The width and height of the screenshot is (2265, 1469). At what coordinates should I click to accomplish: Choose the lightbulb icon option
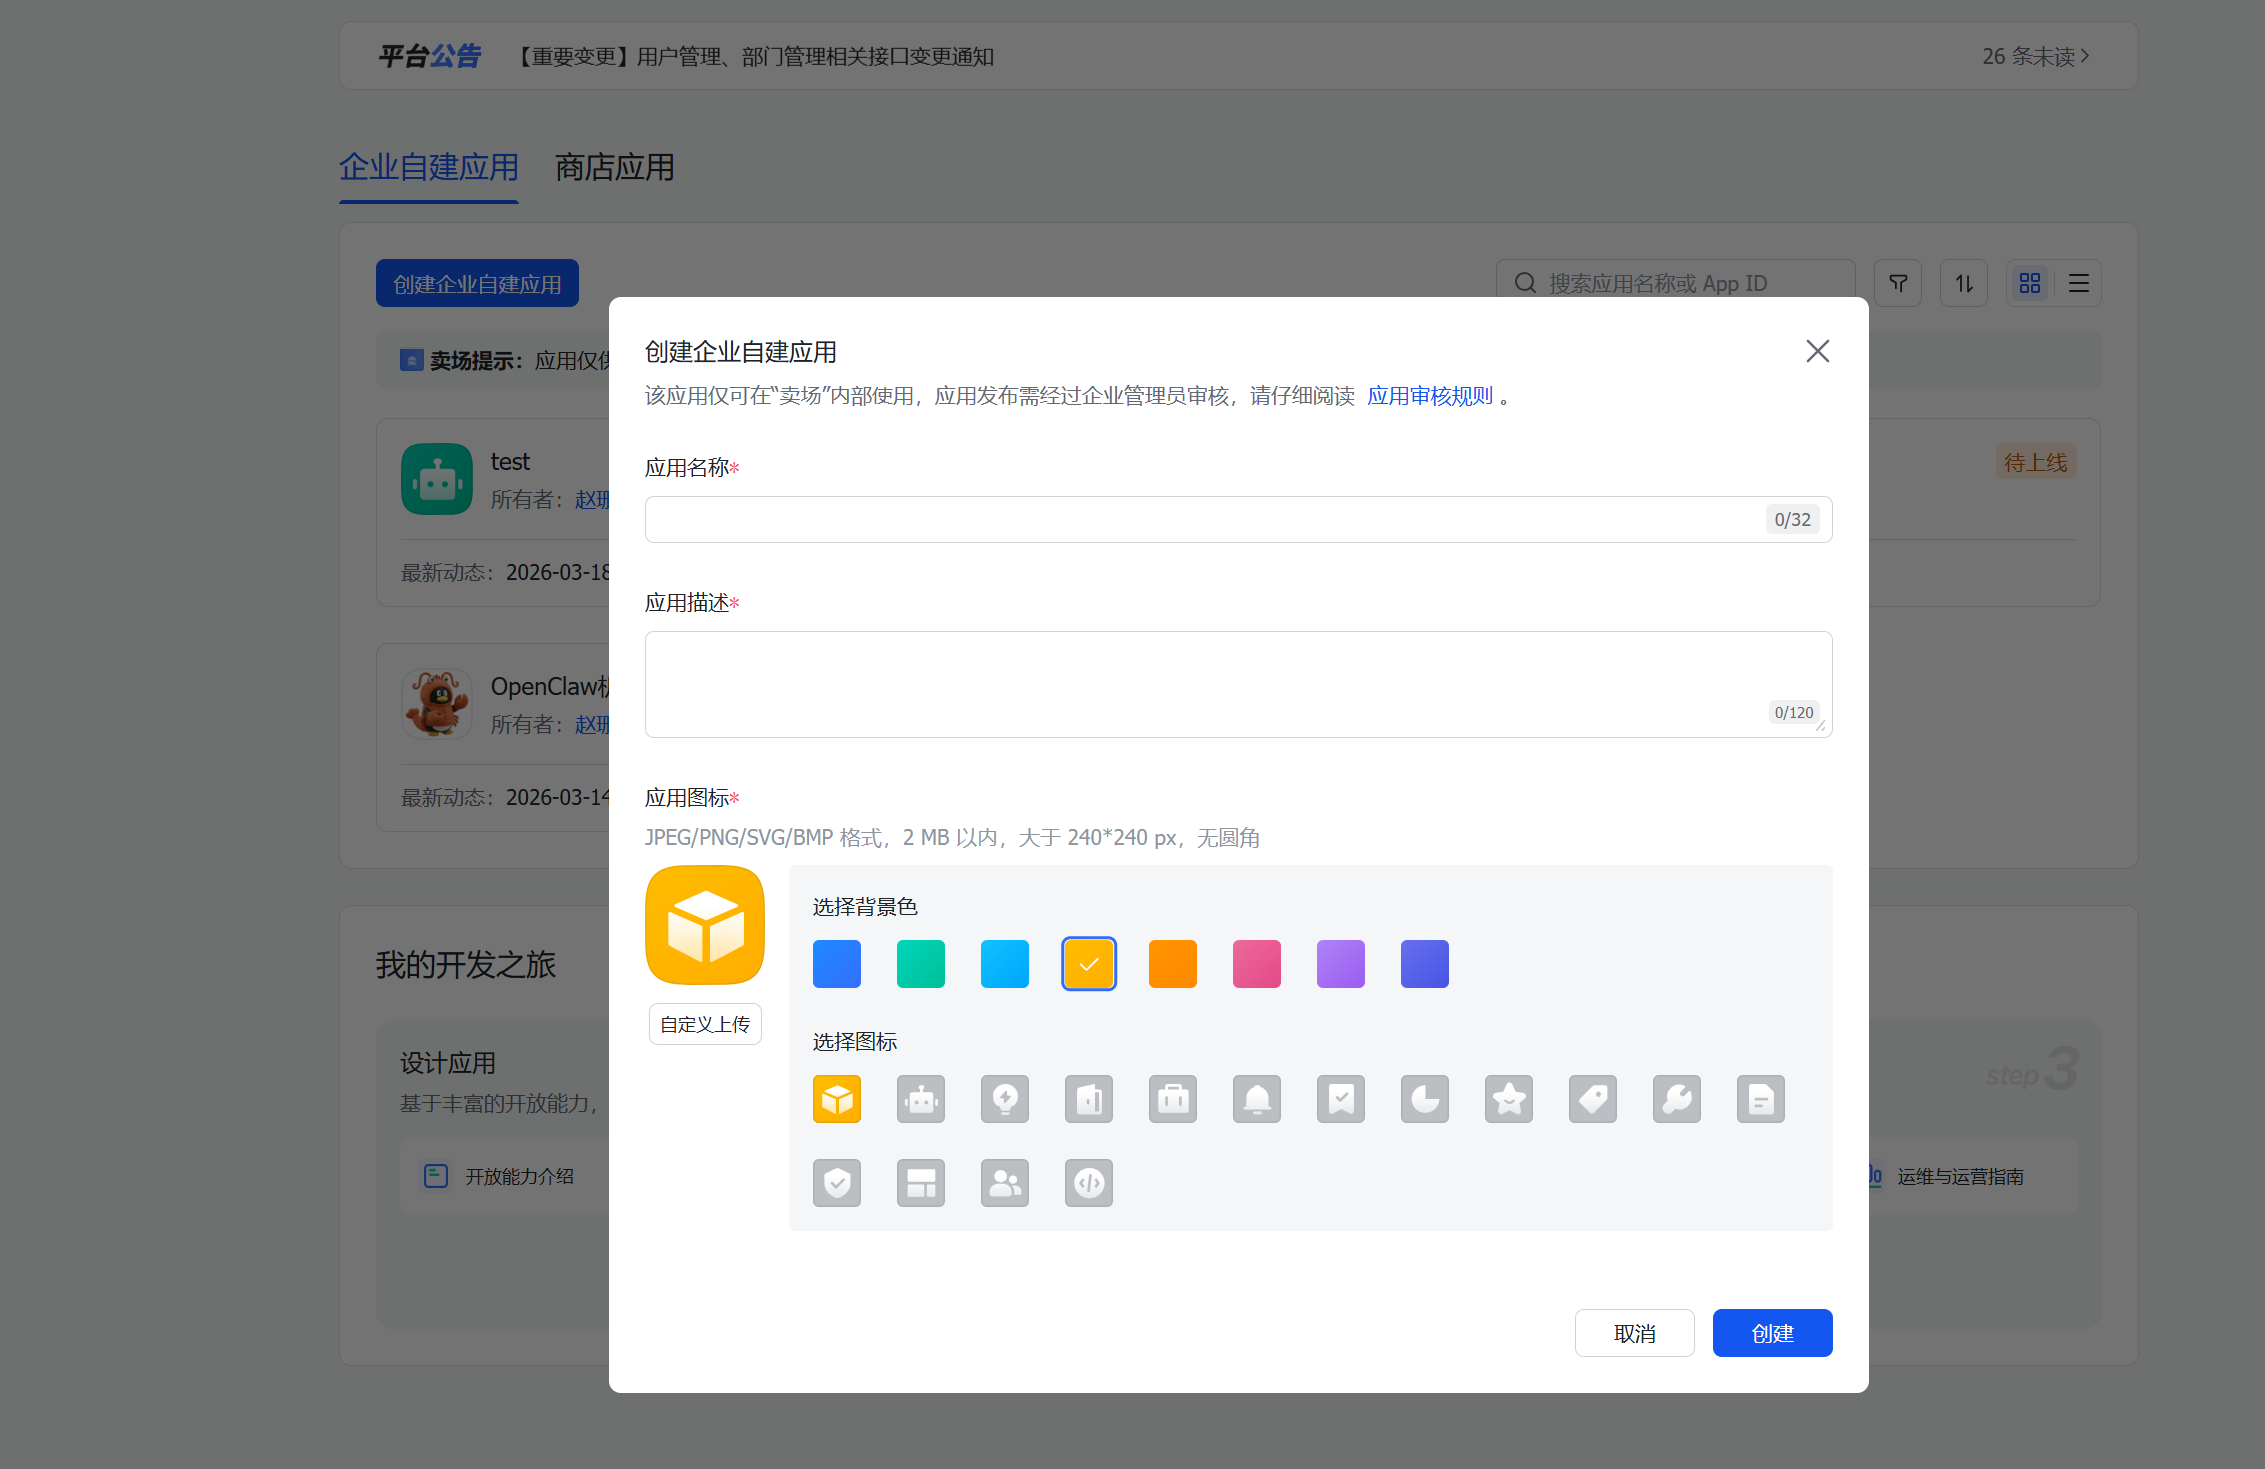click(1004, 1100)
